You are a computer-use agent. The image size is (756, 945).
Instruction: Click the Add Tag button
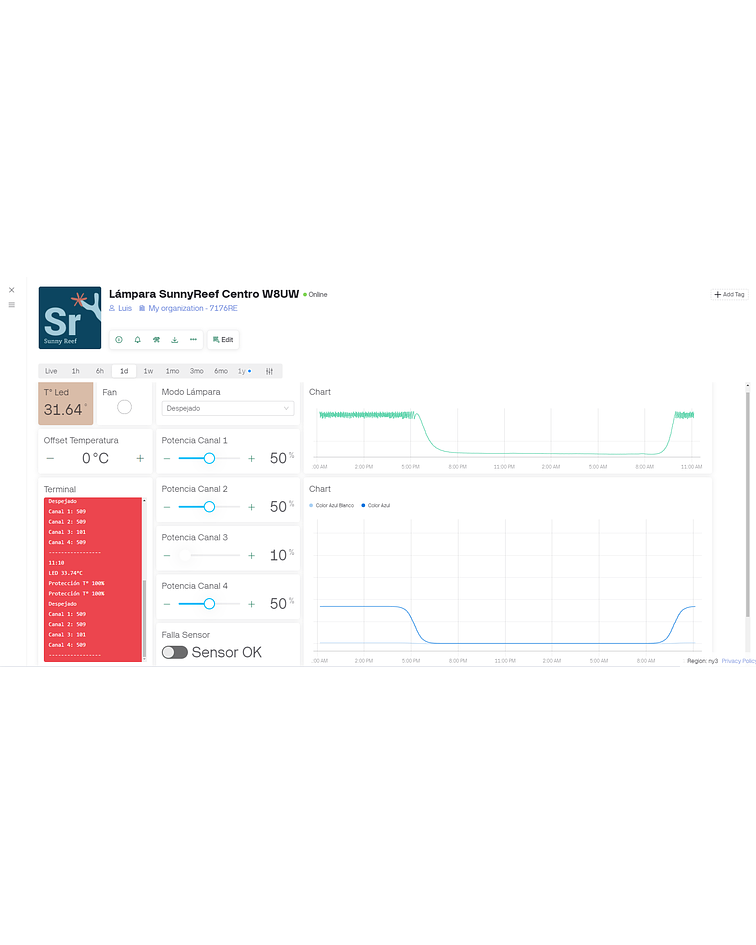point(728,295)
